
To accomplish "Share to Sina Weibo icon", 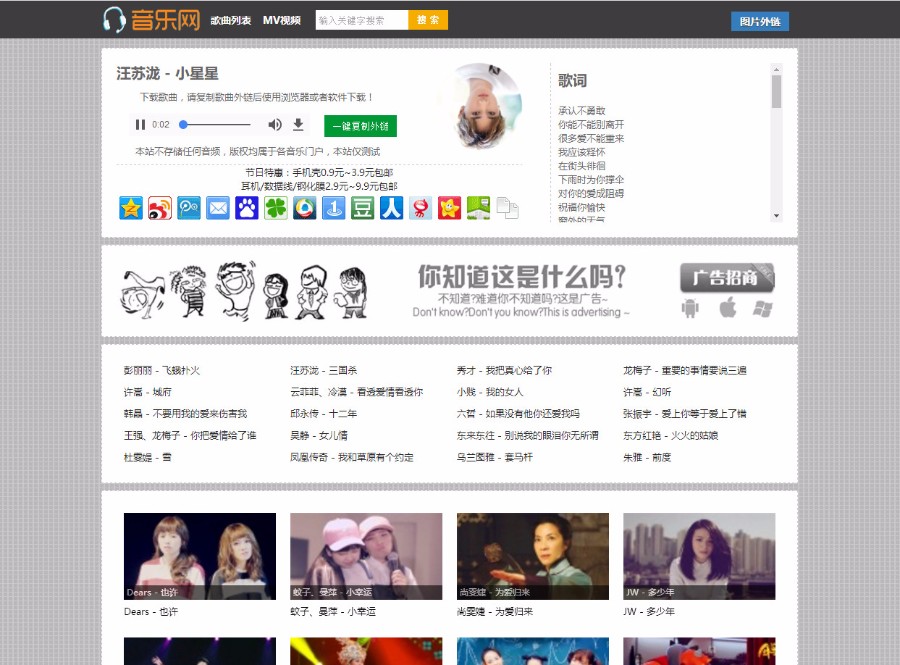I will (160, 208).
